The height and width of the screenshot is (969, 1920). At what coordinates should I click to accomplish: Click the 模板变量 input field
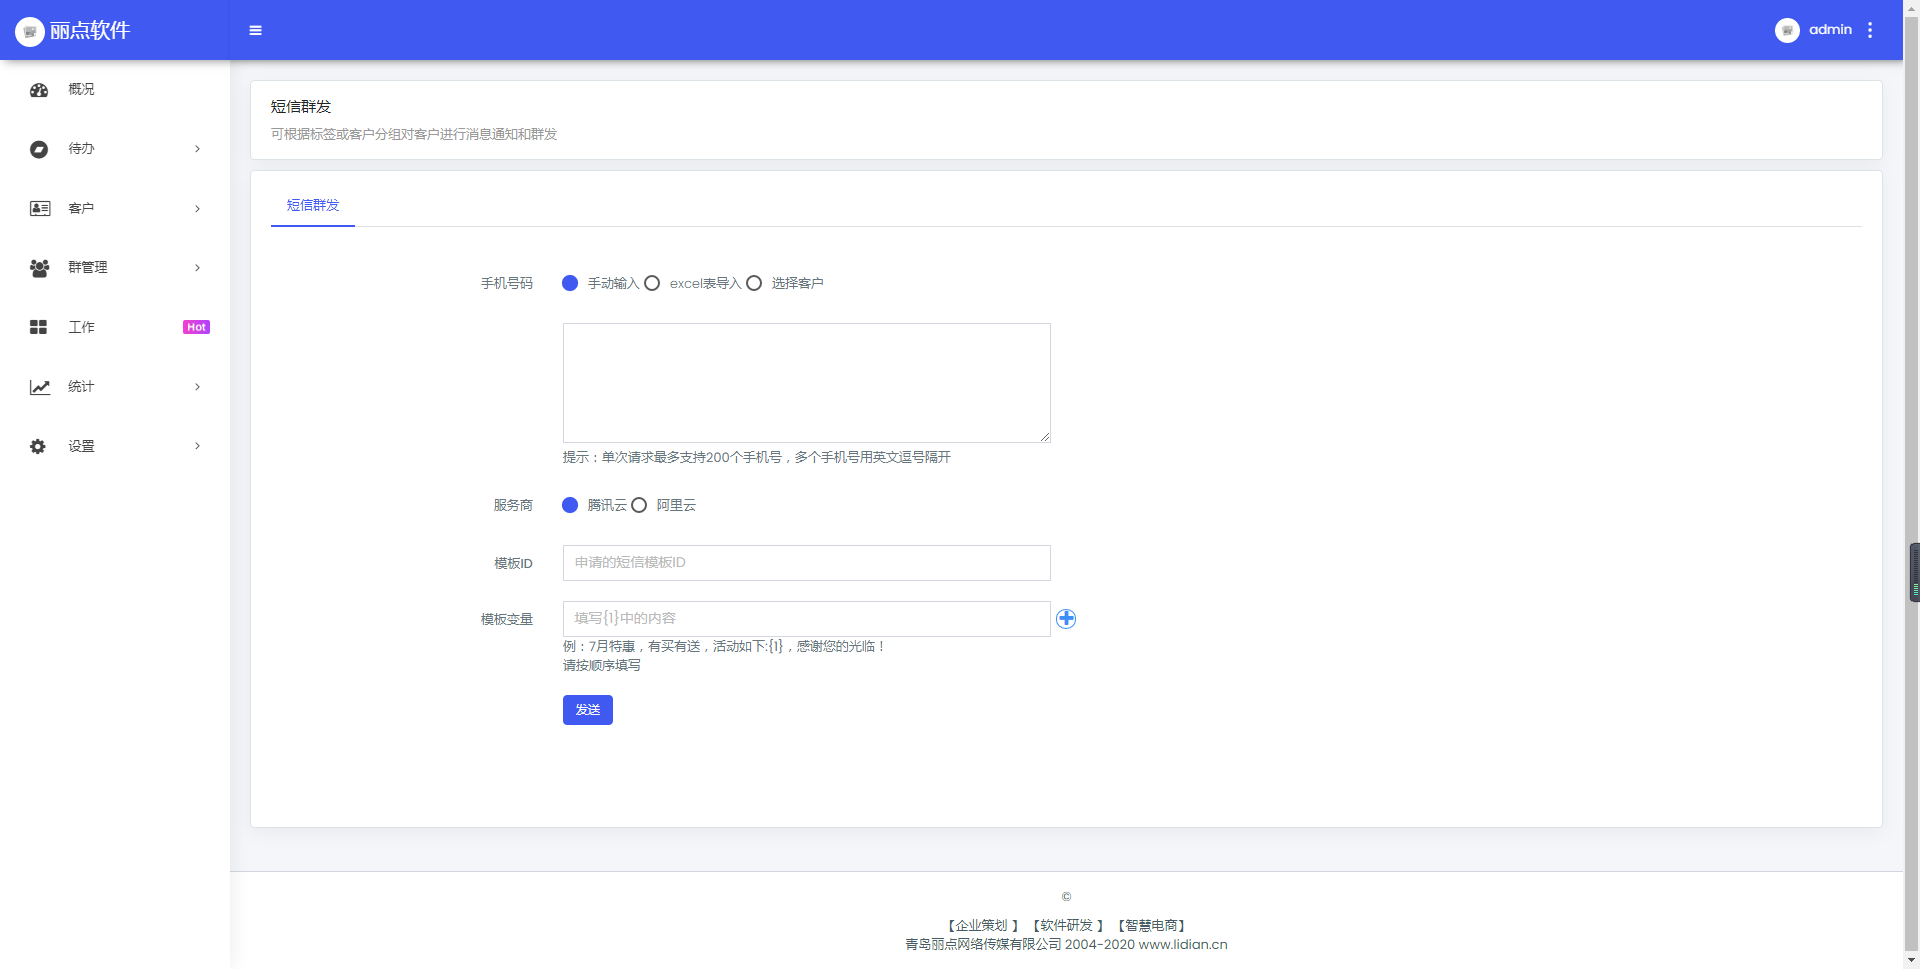tap(807, 619)
